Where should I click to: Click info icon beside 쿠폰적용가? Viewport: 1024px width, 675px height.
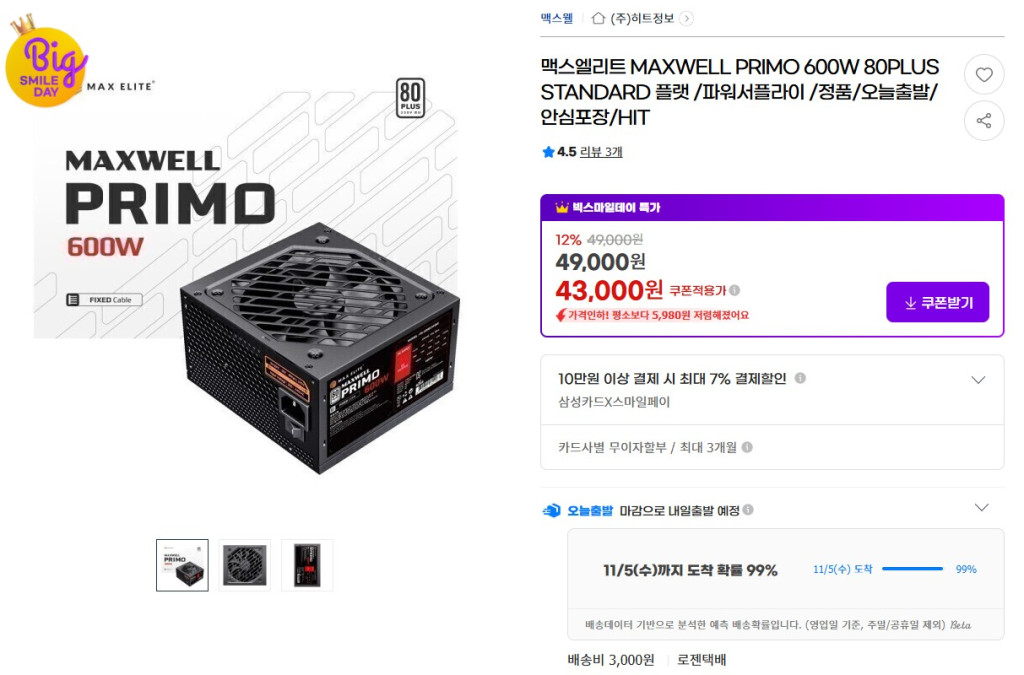point(735,290)
